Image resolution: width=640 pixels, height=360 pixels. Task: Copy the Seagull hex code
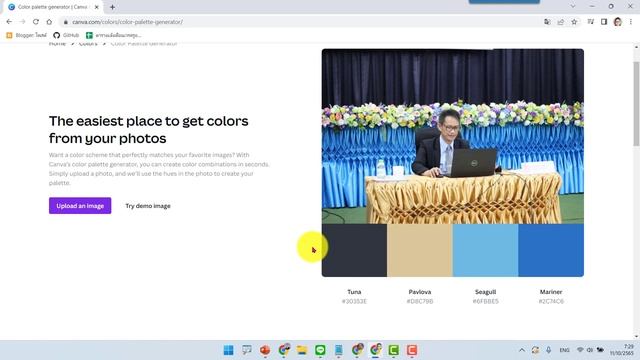point(485,301)
